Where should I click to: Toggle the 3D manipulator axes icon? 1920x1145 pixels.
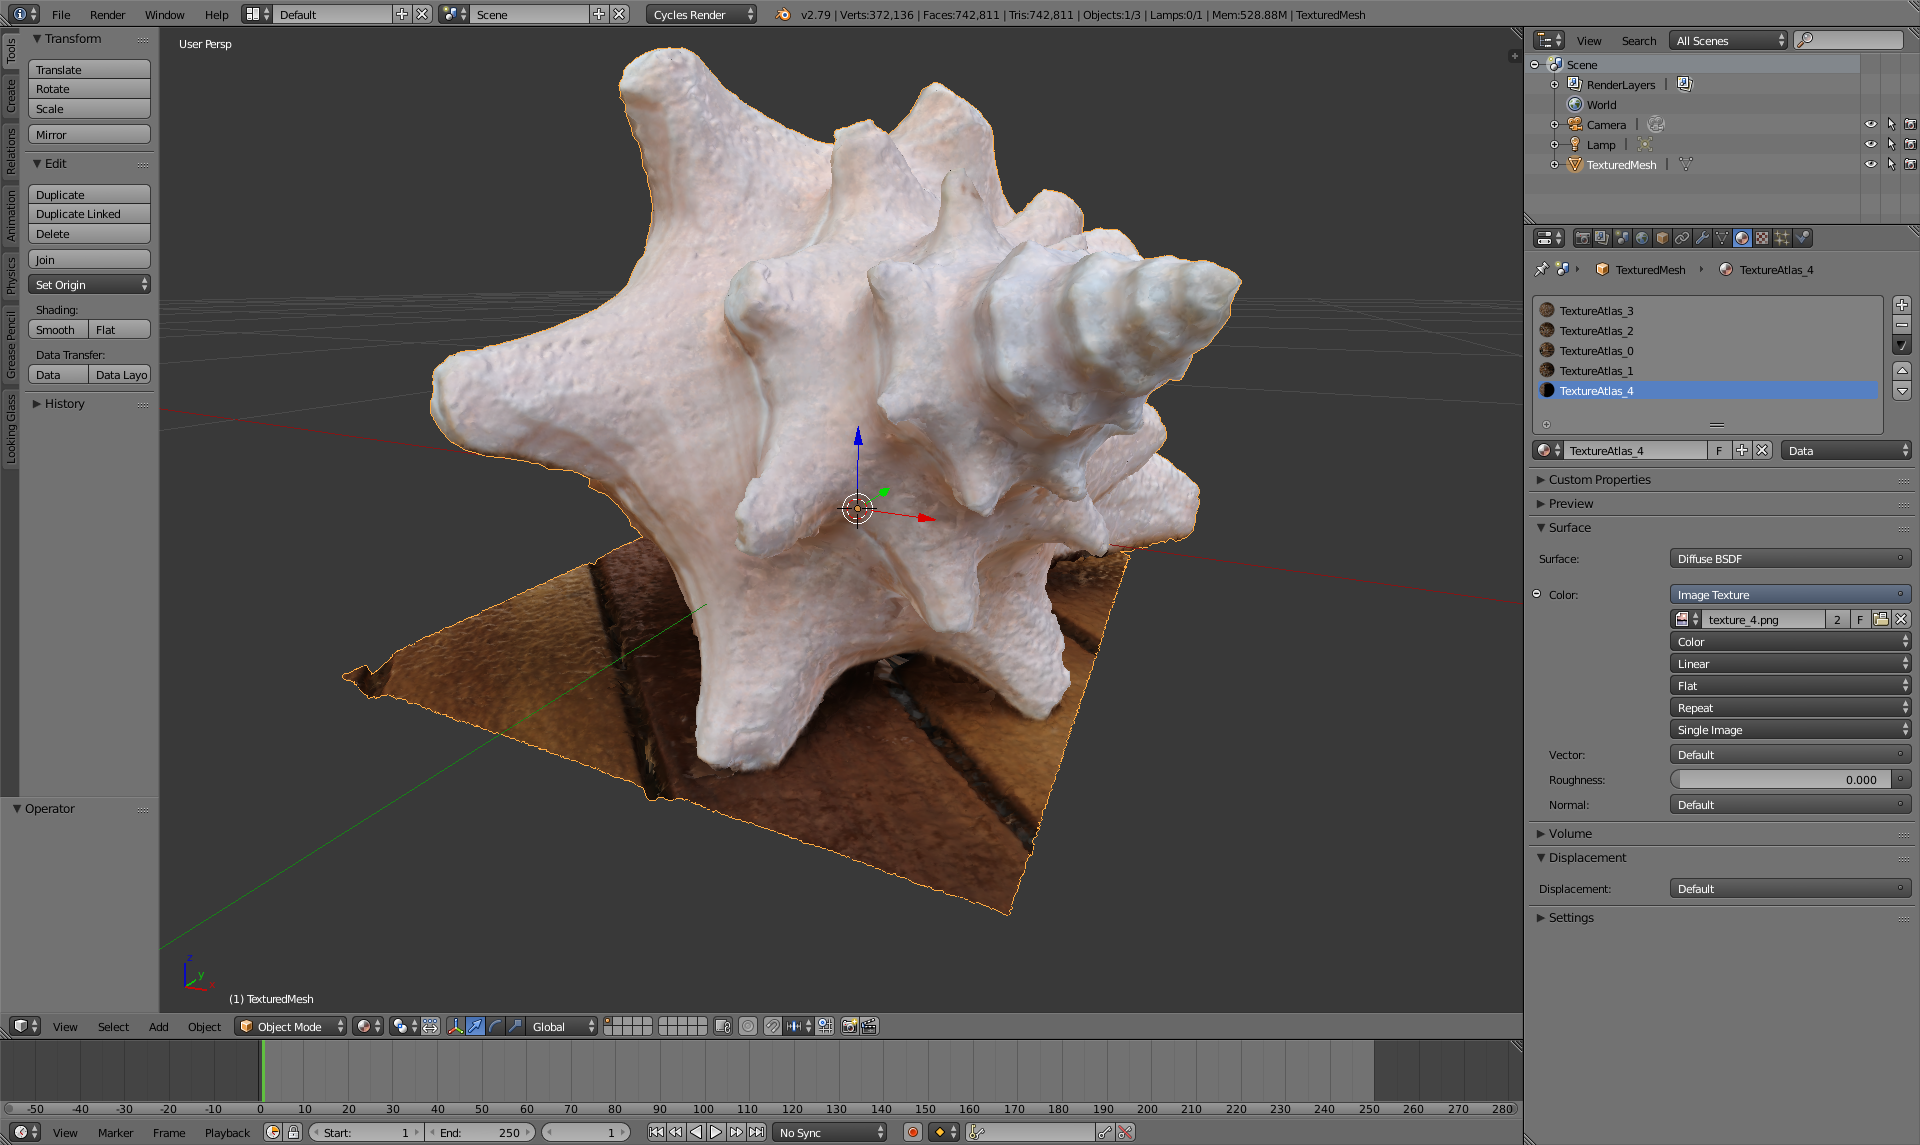pyautogui.click(x=455, y=1026)
